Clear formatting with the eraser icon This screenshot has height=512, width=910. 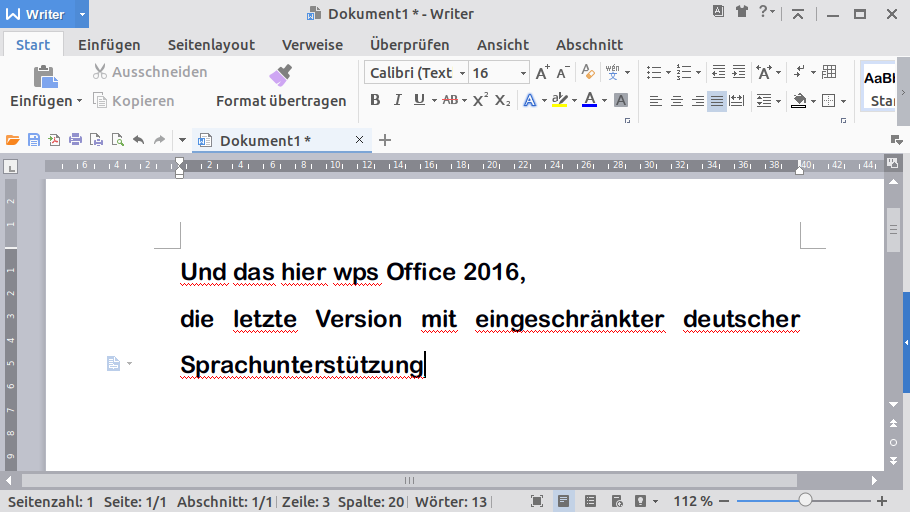click(x=588, y=72)
